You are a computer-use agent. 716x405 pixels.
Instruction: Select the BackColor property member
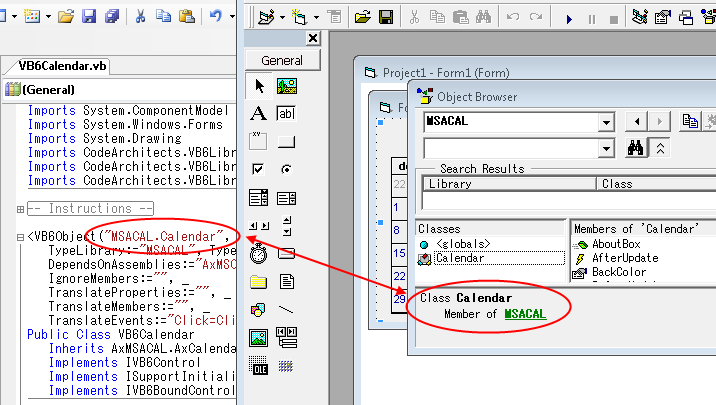tap(619, 272)
